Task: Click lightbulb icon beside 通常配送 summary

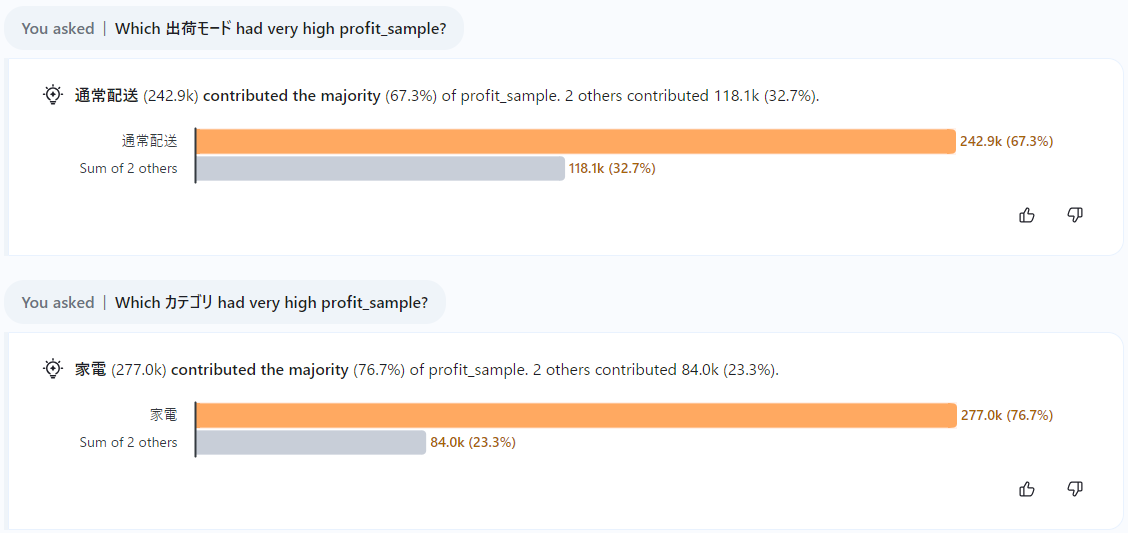Action: point(53,96)
